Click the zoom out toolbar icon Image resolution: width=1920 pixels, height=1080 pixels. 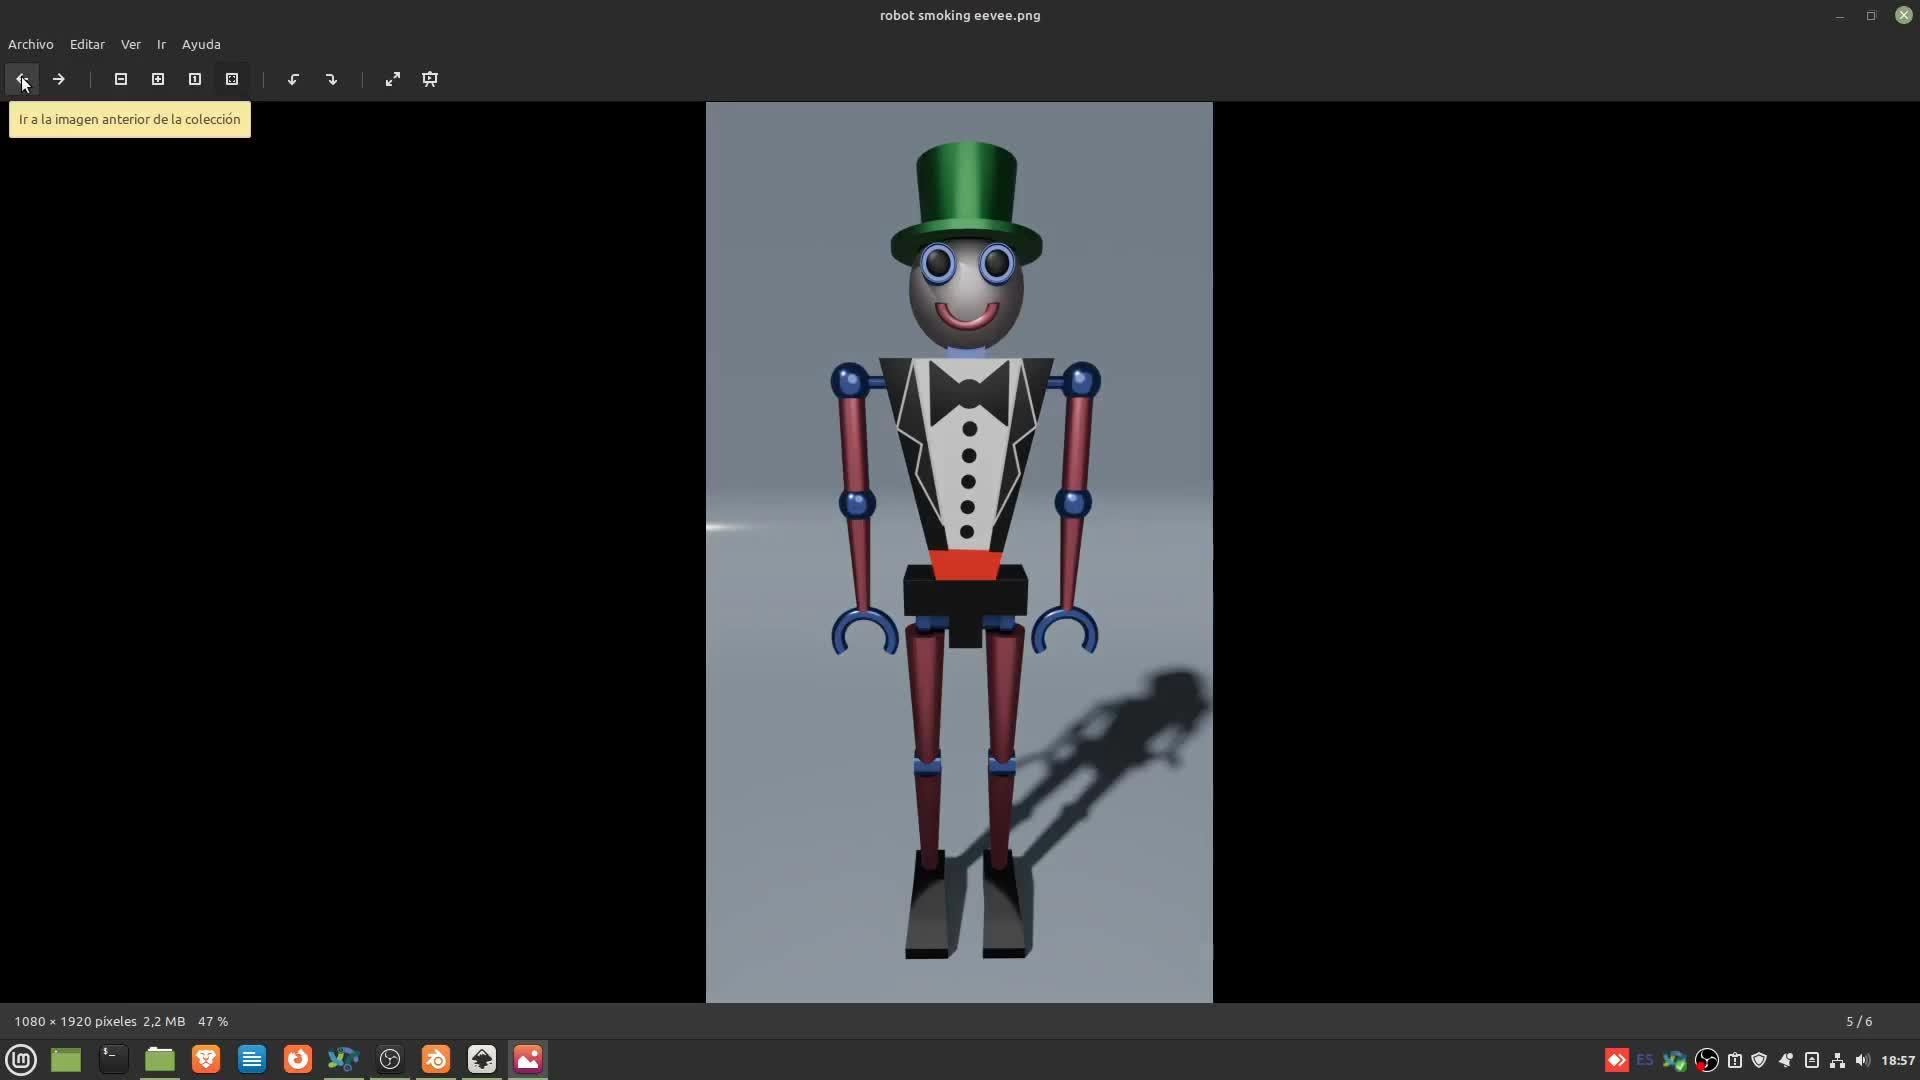[121, 79]
